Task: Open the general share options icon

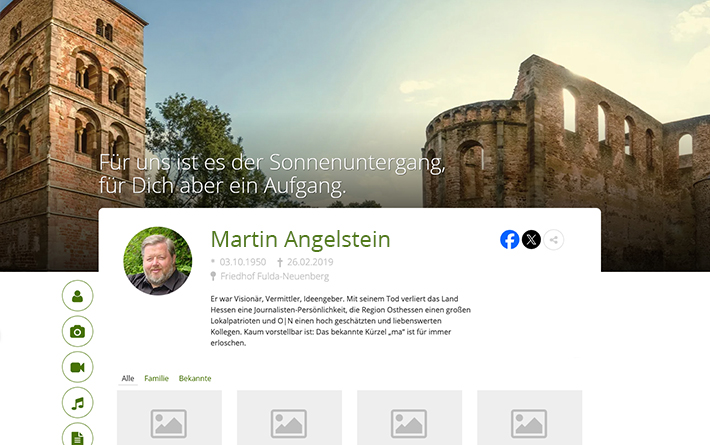Action: [x=554, y=240]
